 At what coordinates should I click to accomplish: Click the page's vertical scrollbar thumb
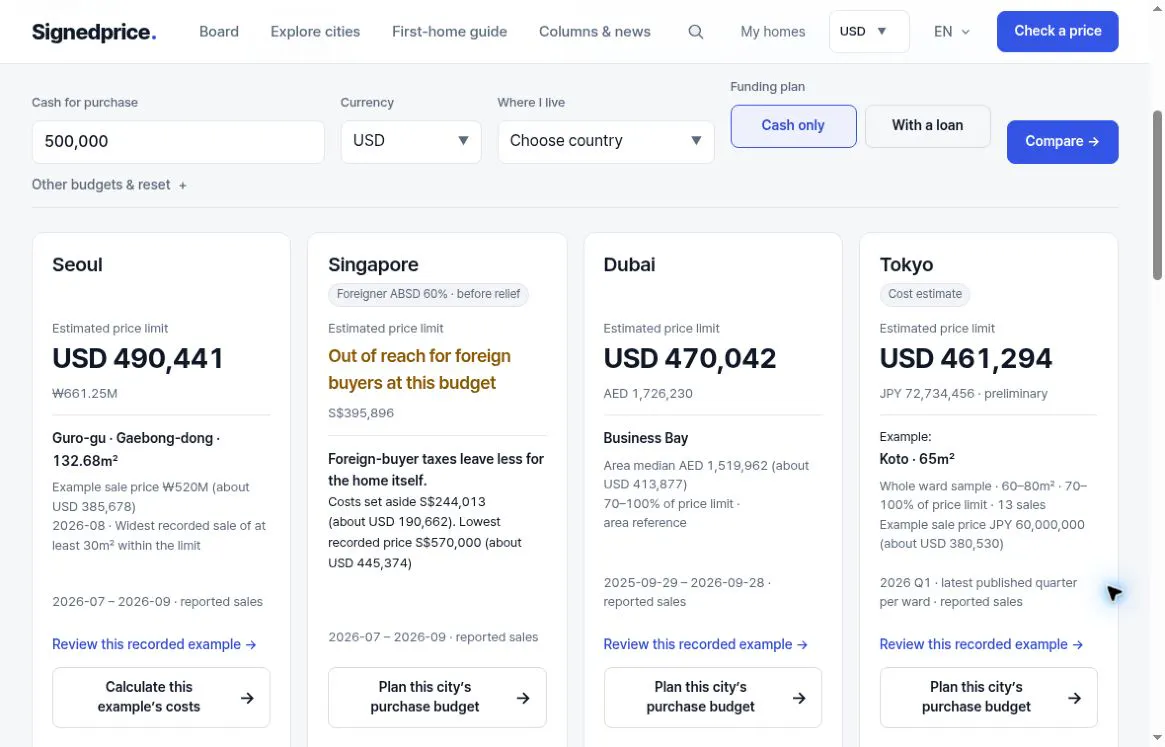click(x=1157, y=195)
